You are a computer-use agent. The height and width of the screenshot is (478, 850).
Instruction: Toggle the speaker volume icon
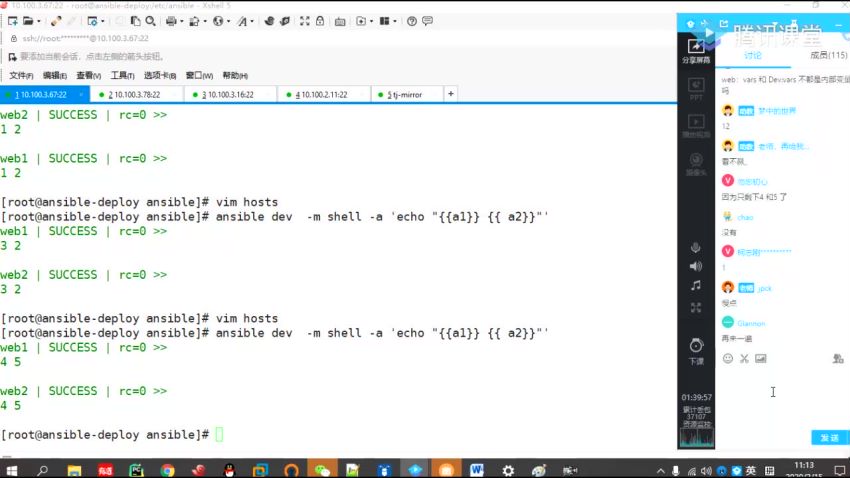click(696, 266)
